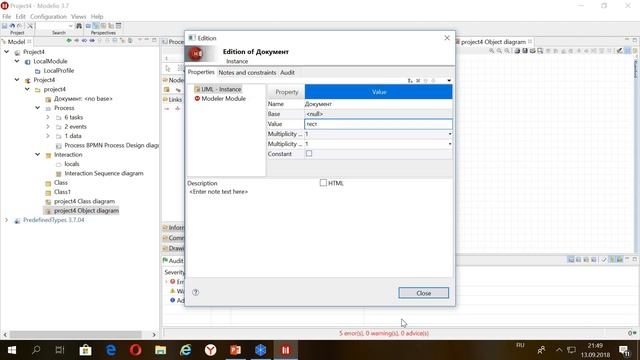Viewport: 640px width, 360px height.
Task: Enable the HTML checkbox for description
Action: (323, 183)
